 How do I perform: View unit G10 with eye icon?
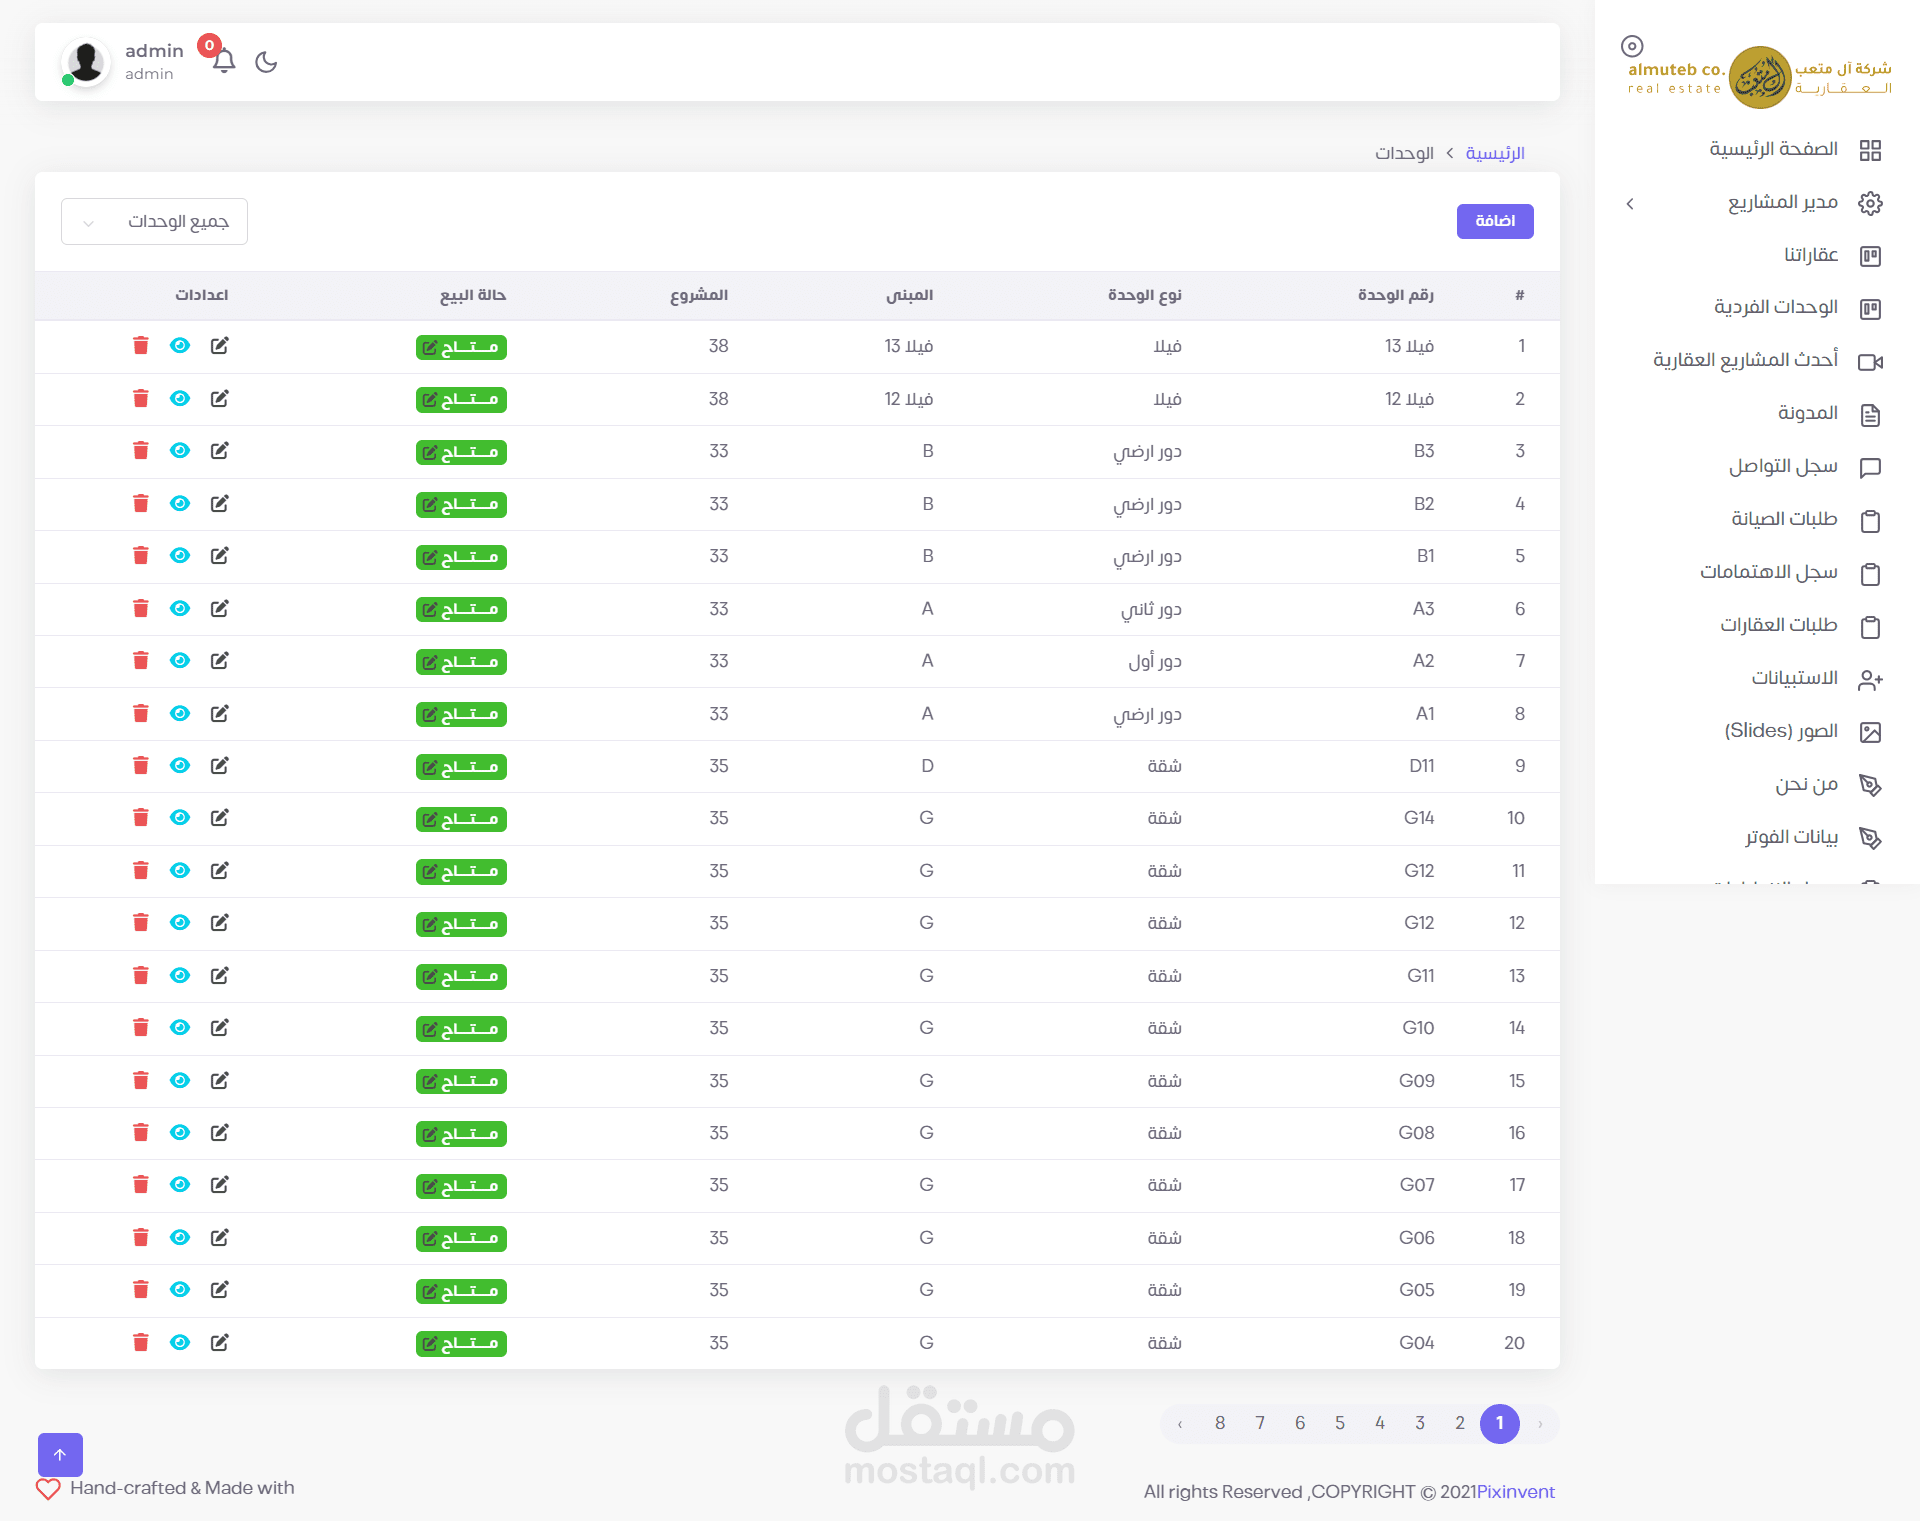coord(180,1028)
